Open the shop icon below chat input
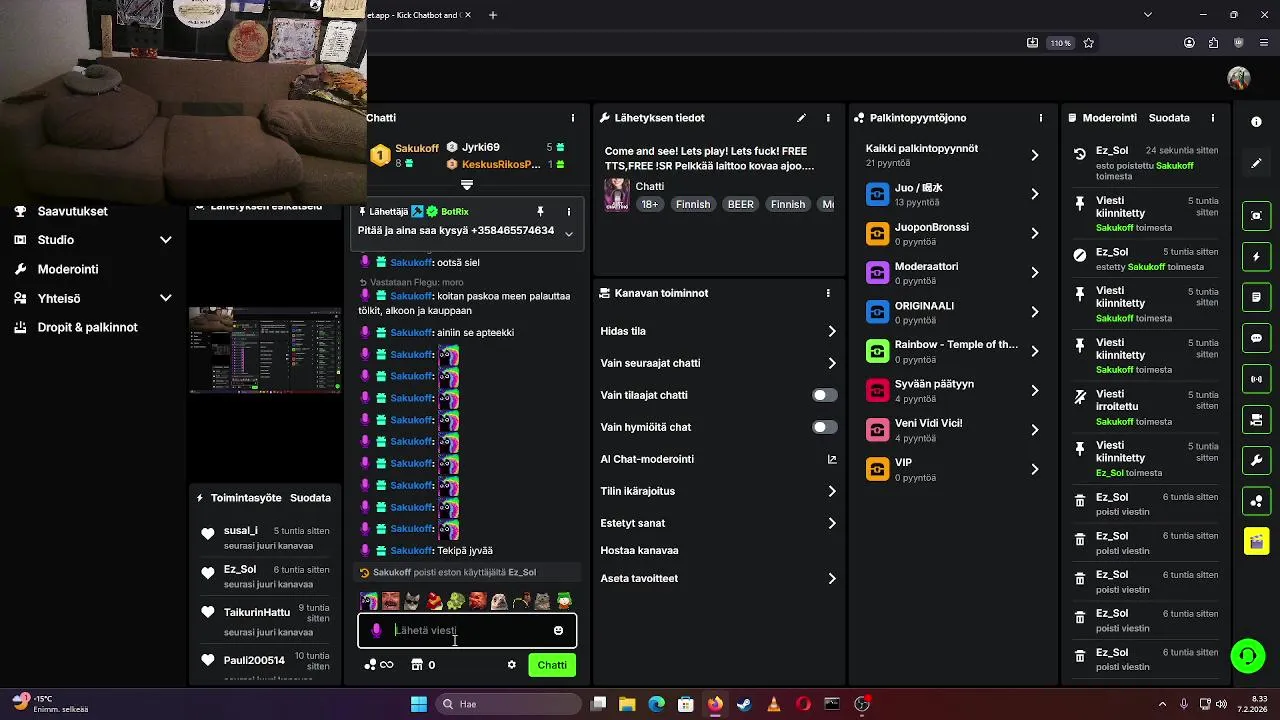Screen dimensions: 1280x720 (x=417, y=665)
